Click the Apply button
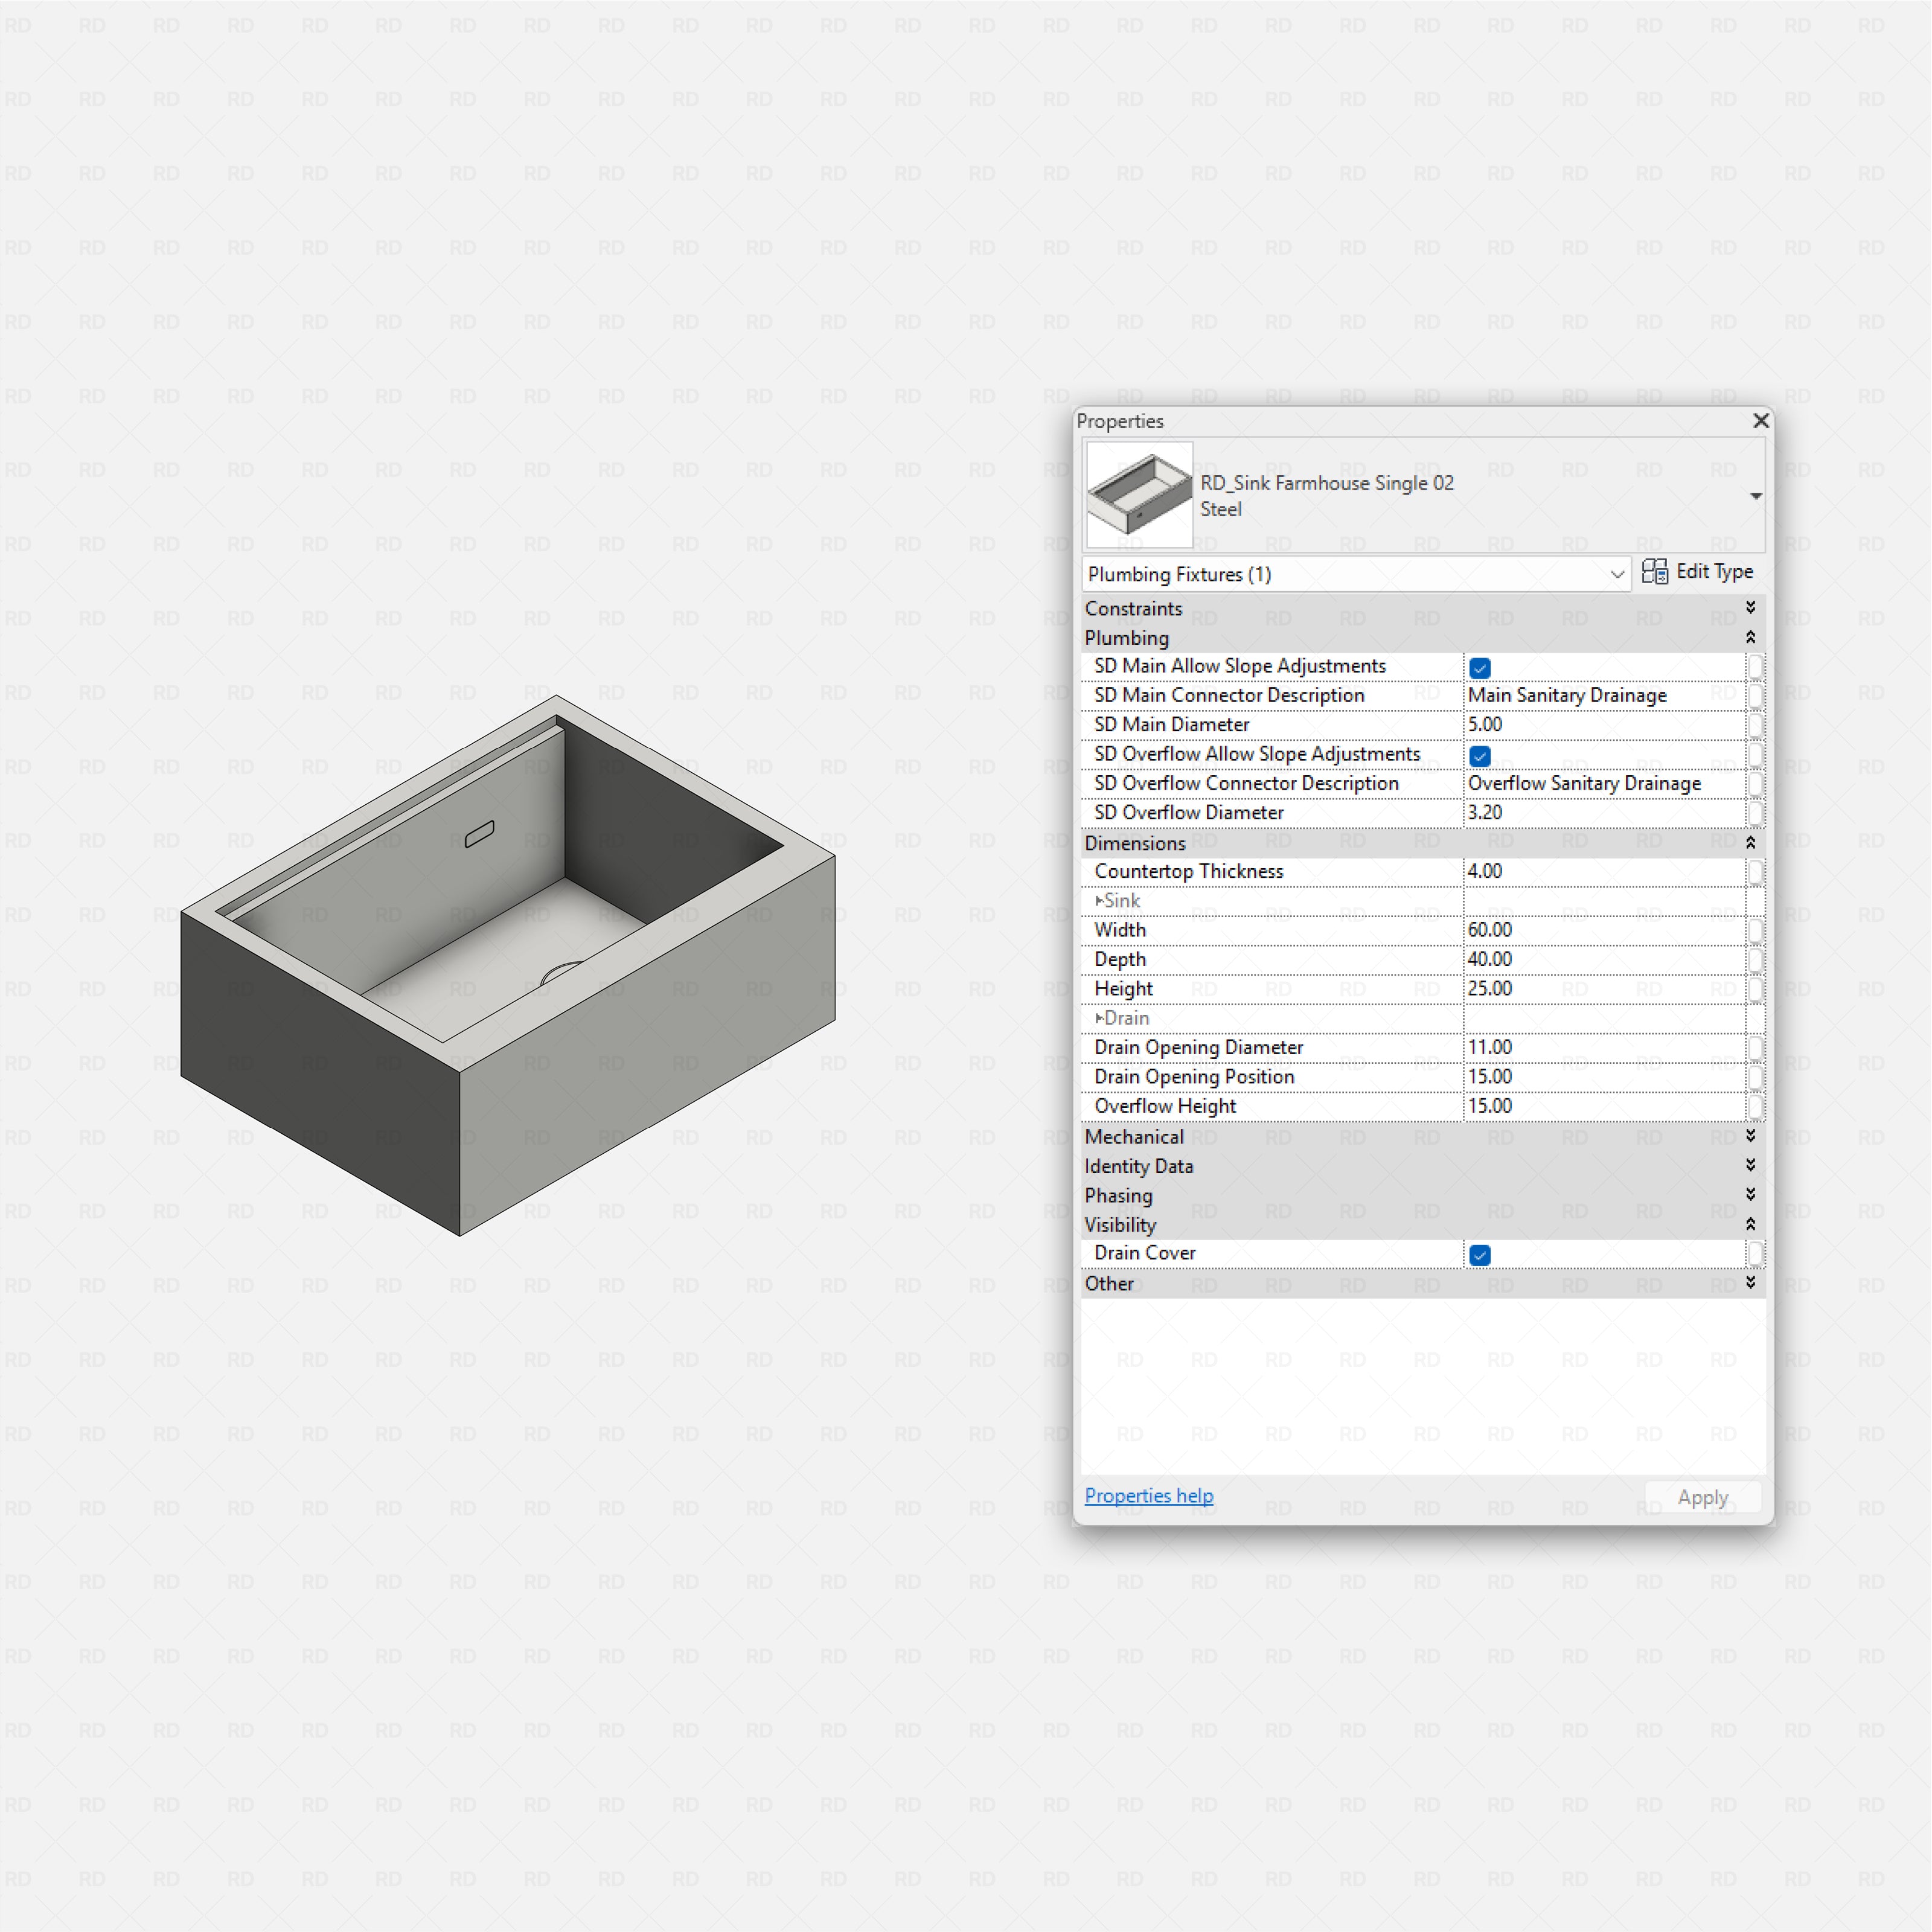 coord(1703,1497)
